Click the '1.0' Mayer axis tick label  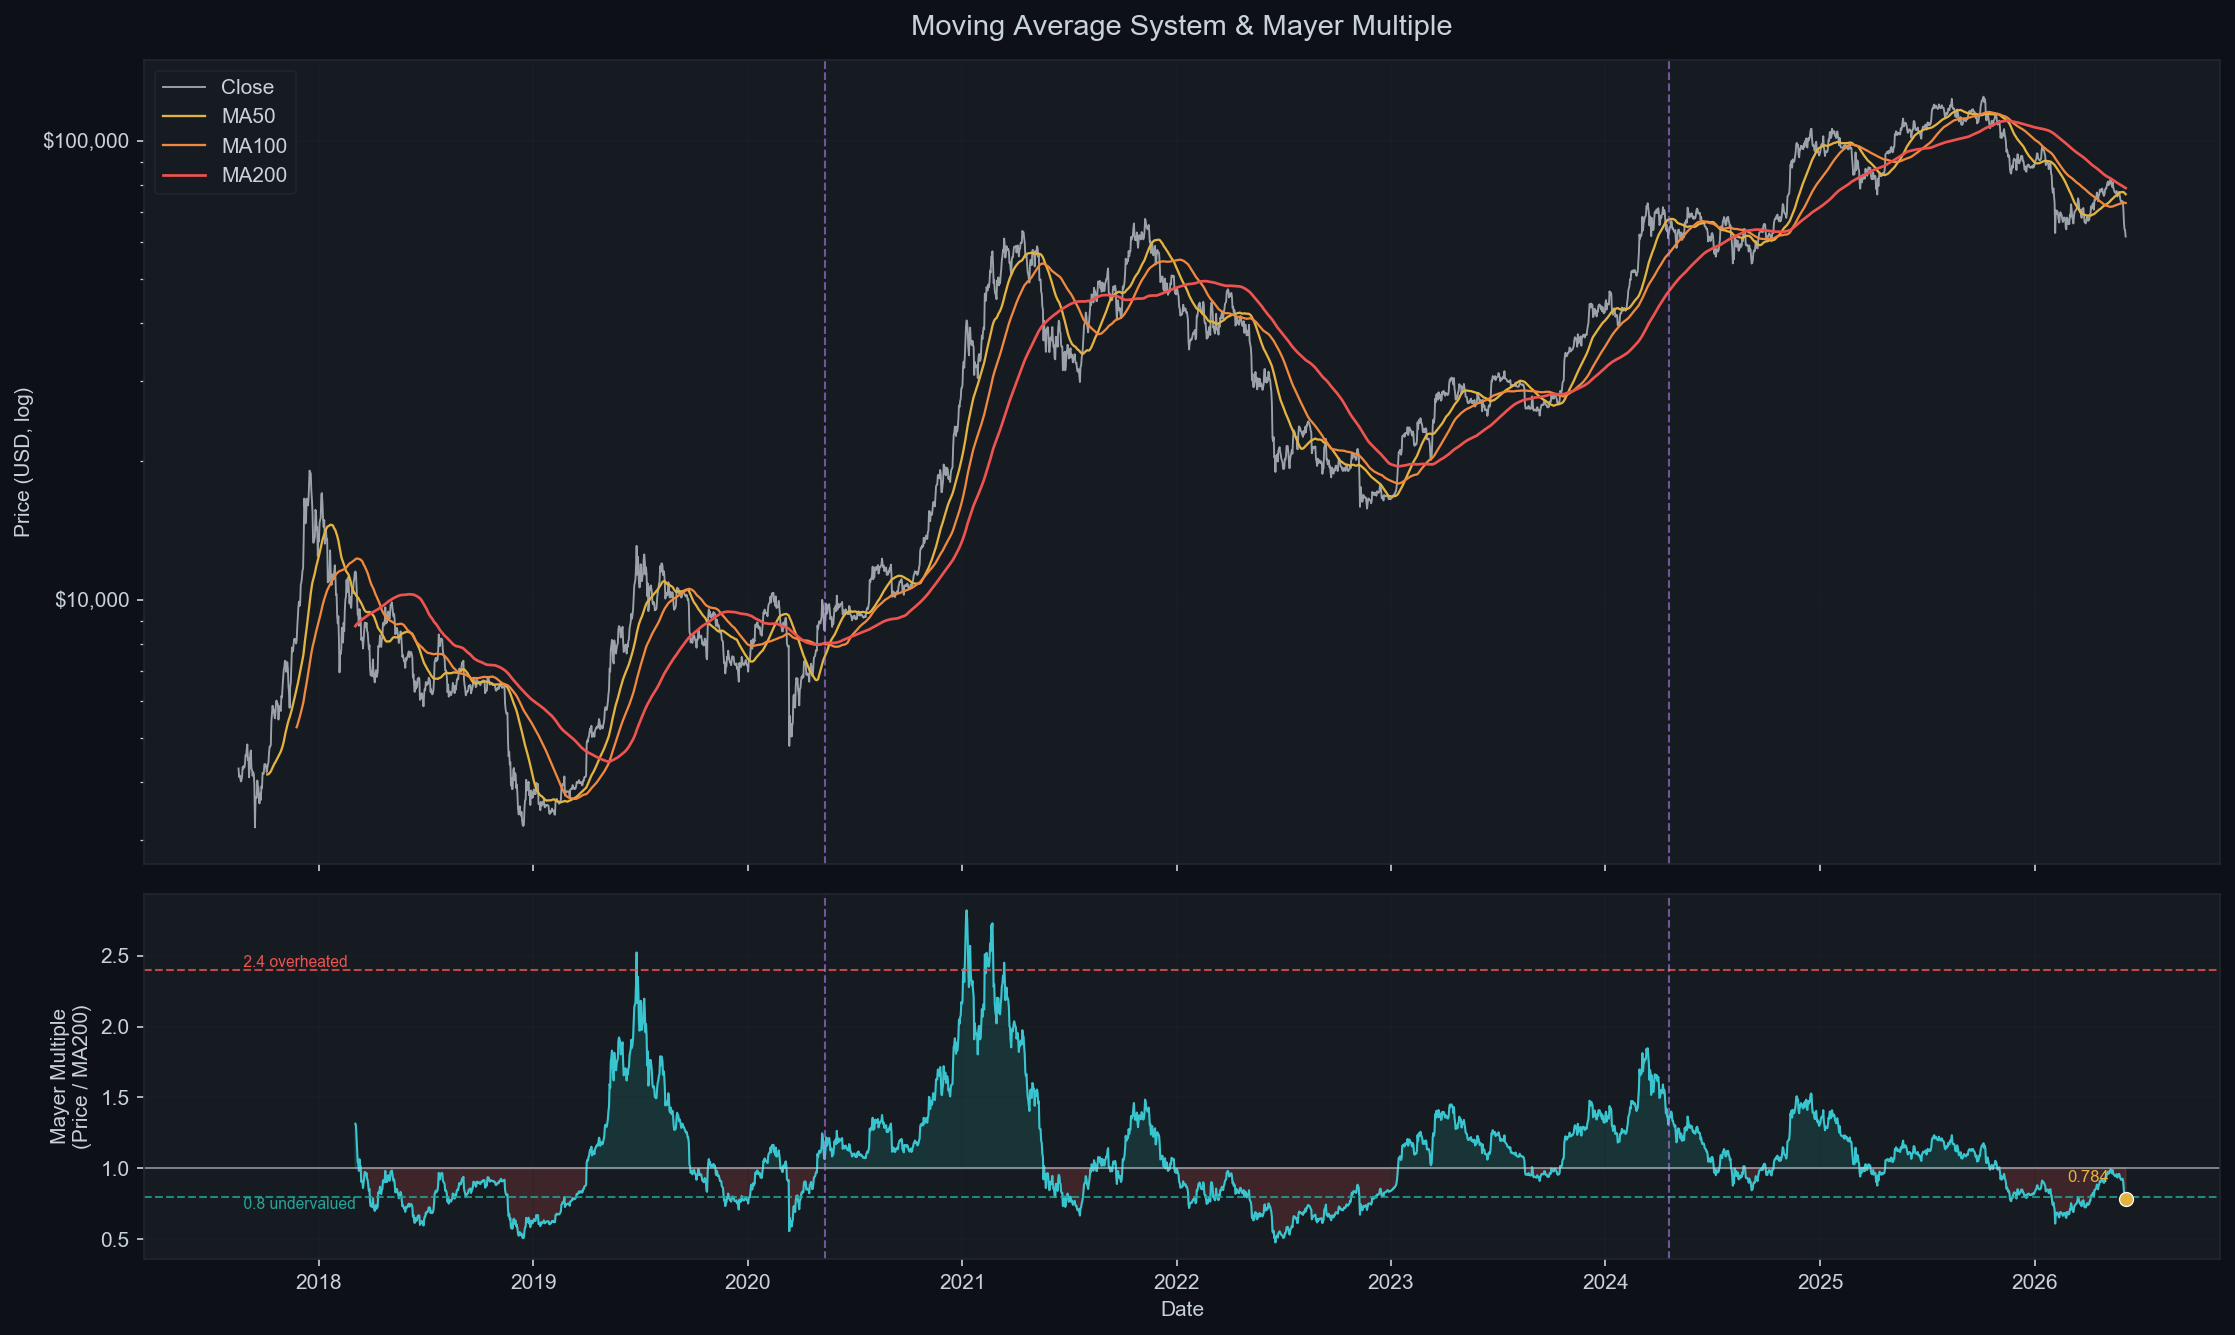(x=115, y=1169)
